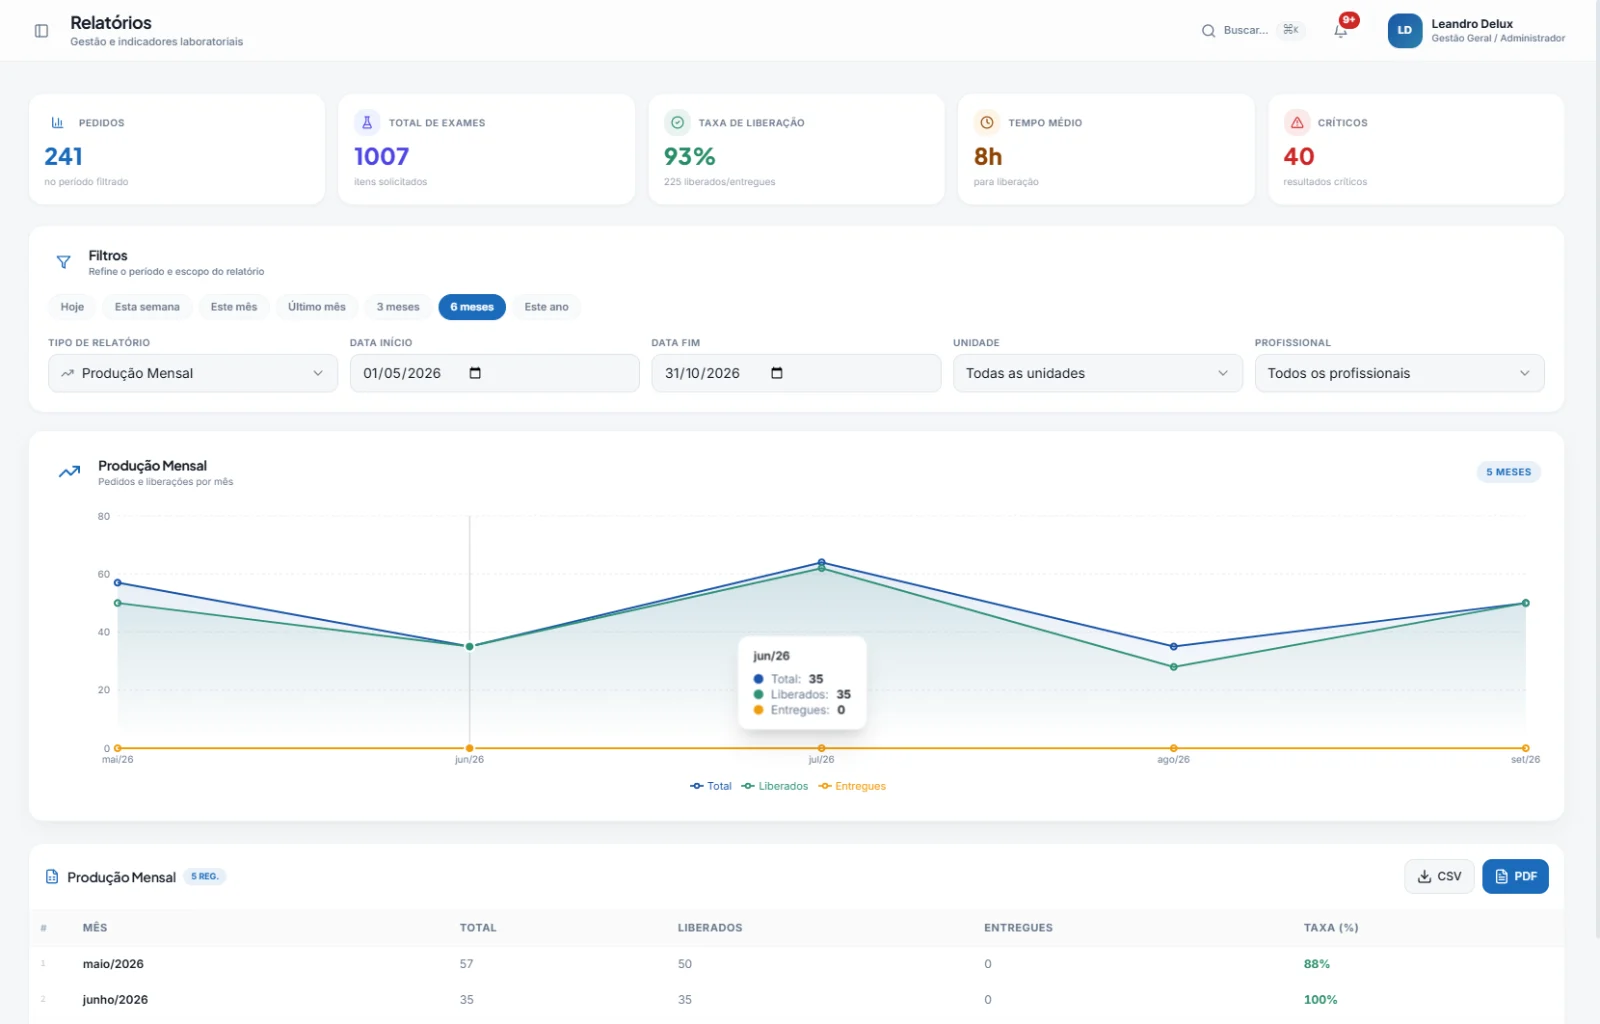Viewport: 1600px width, 1024px height.
Task: Select the Último mês period filter
Action: point(317,307)
